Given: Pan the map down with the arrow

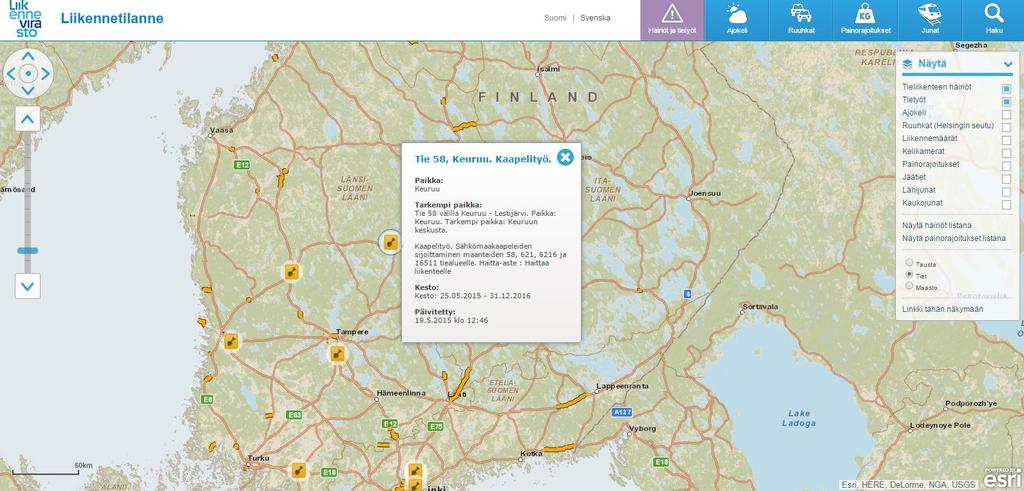Looking at the screenshot, I should (27, 90).
